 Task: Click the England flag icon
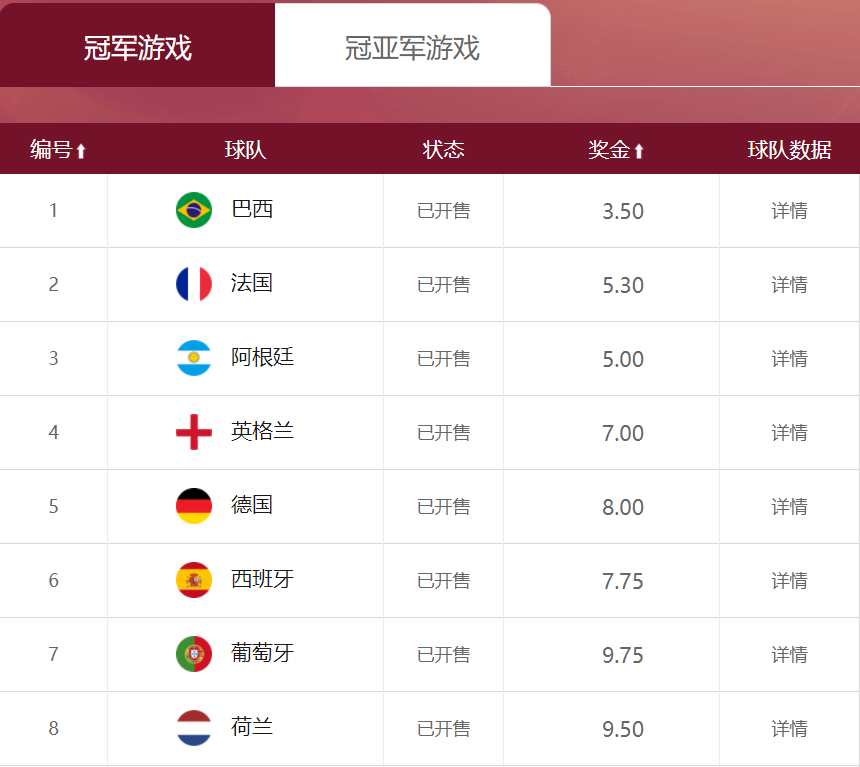(194, 432)
